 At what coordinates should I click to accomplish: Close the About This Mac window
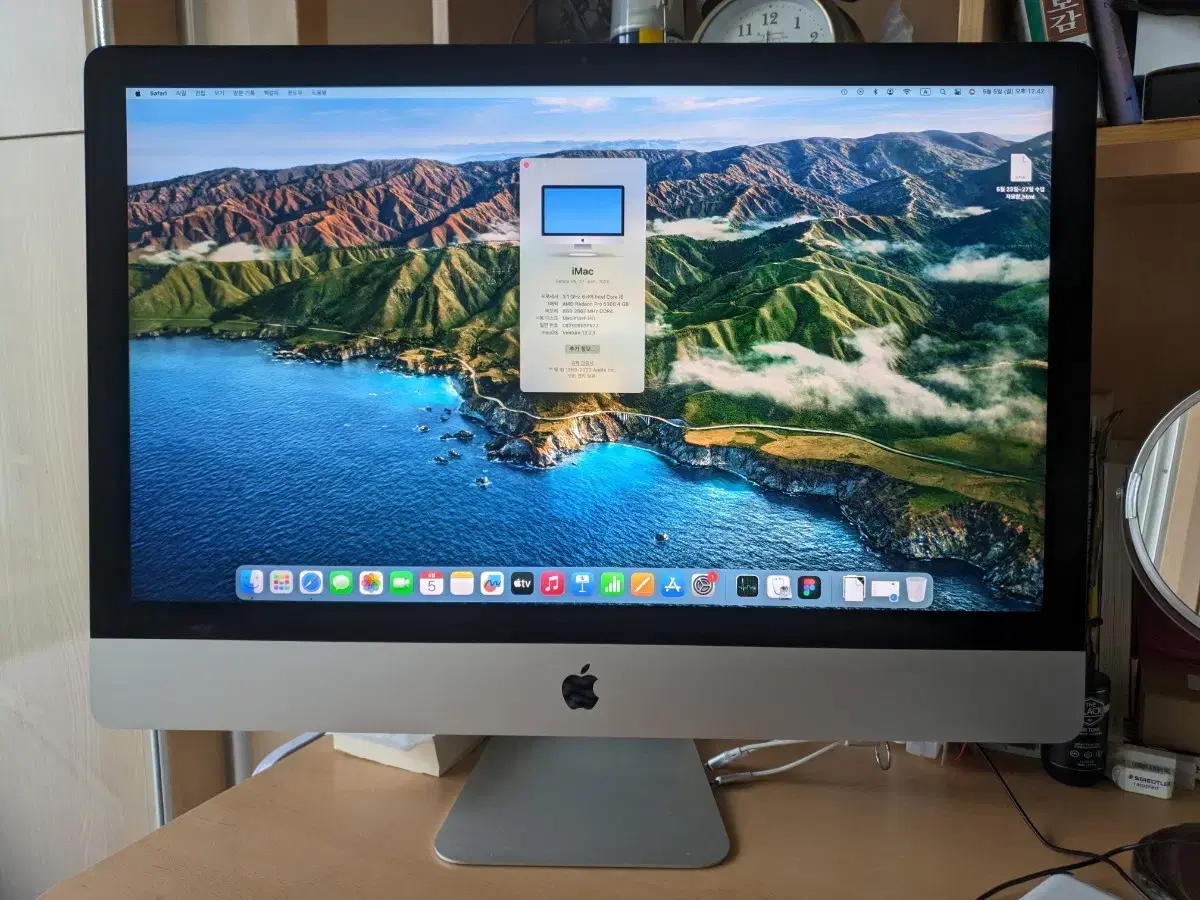click(526, 164)
